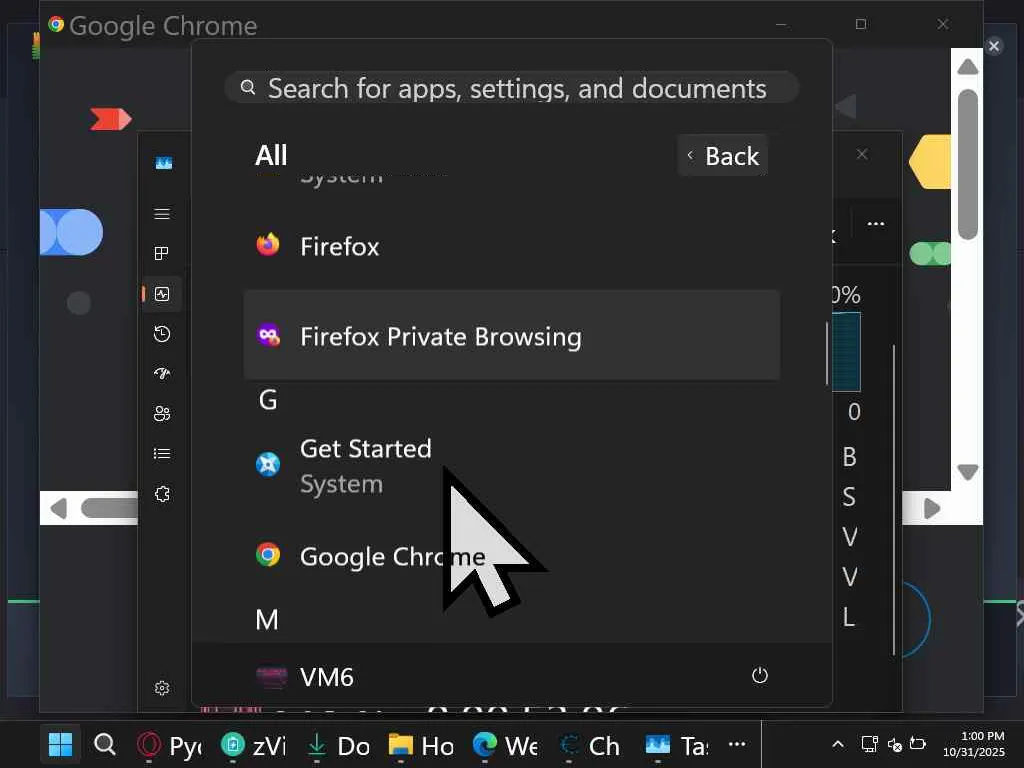1024x768 pixels.
Task: Click the Windows Start button
Action: click(x=61, y=744)
